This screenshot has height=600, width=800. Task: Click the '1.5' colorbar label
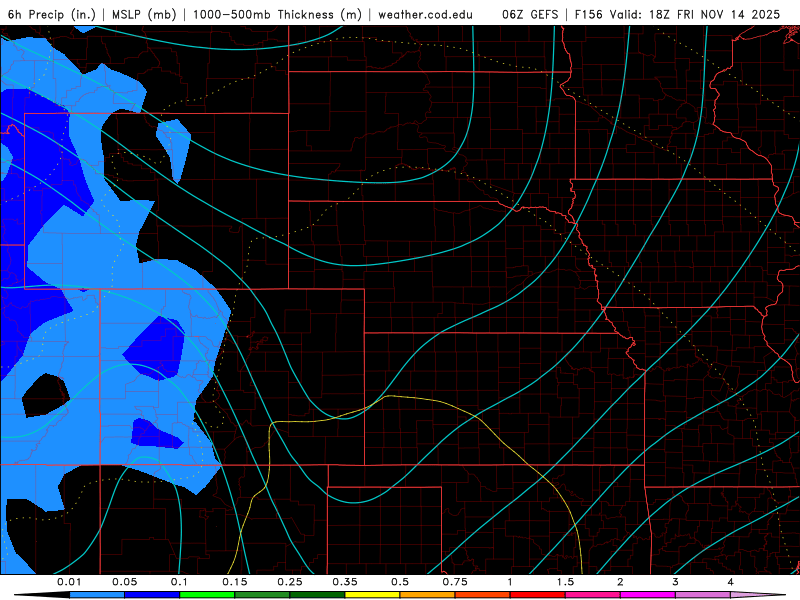pos(565,582)
